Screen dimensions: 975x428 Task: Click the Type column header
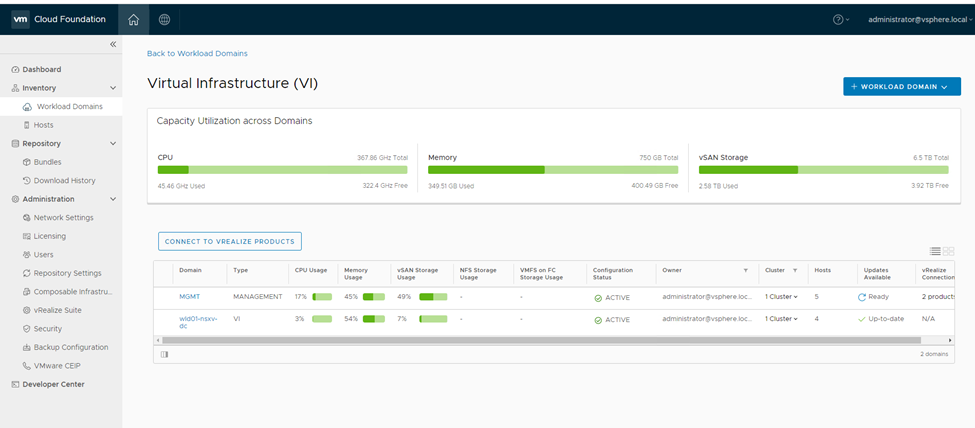point(241,271)
